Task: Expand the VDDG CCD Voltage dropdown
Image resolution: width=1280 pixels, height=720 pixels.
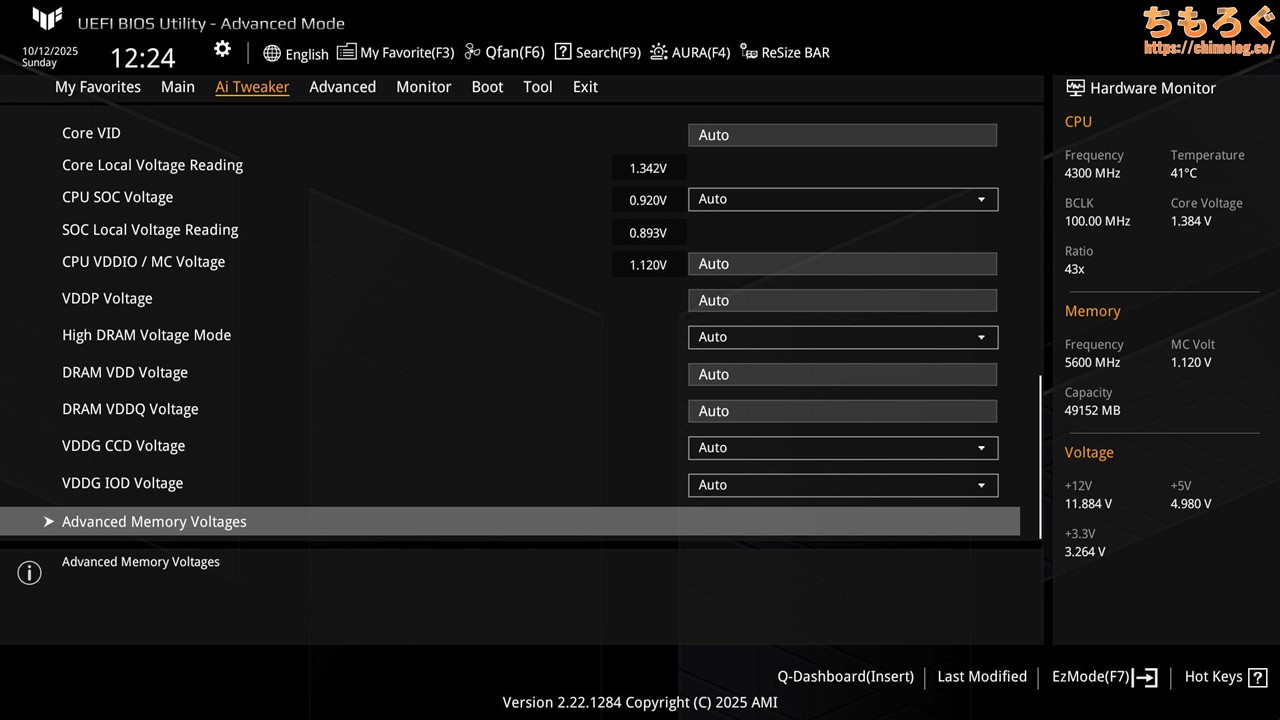Action: click(842, 448)
